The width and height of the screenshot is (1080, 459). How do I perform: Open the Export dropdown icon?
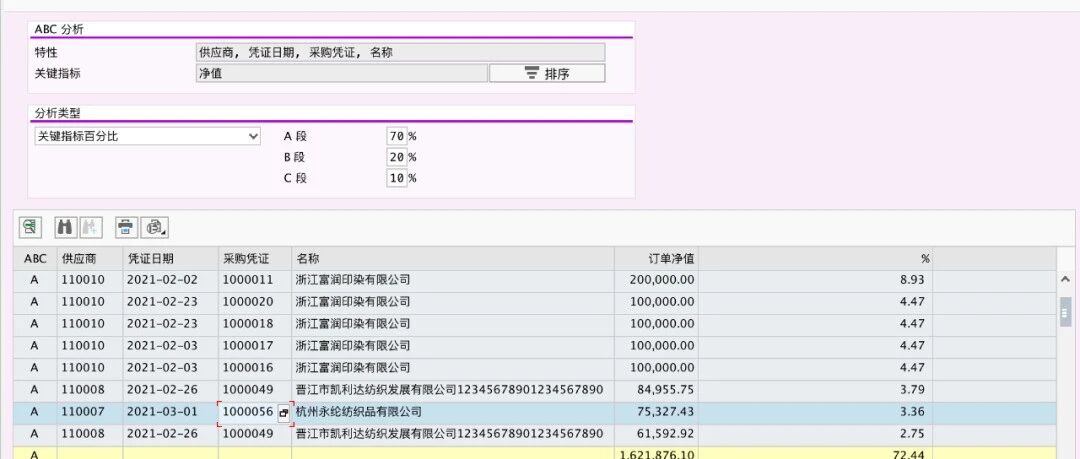[155, 227]
